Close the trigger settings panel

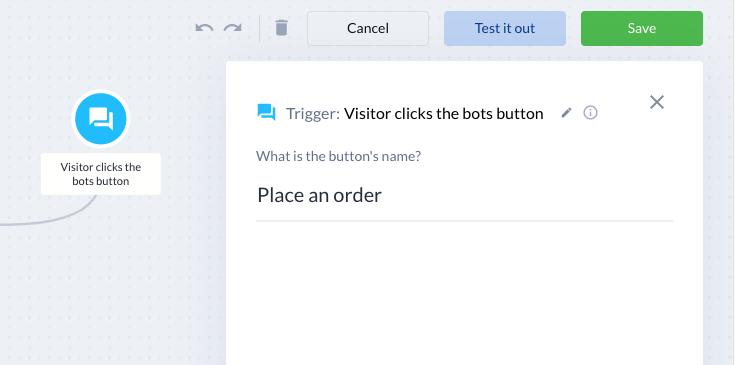(657, 102)
